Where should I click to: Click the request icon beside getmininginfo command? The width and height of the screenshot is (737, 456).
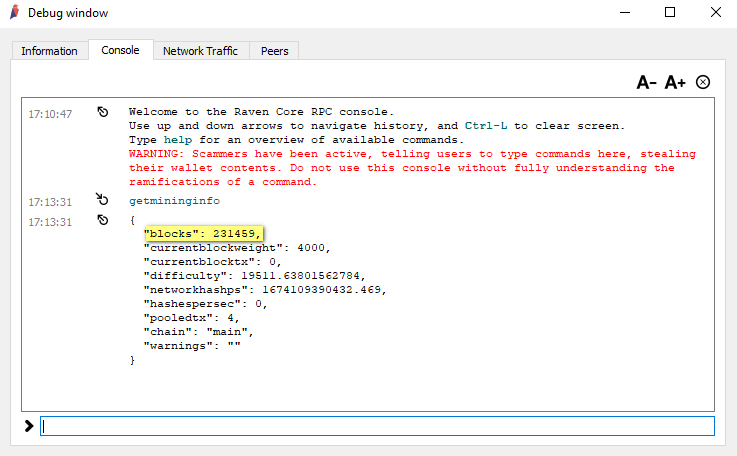click(102, 200)
